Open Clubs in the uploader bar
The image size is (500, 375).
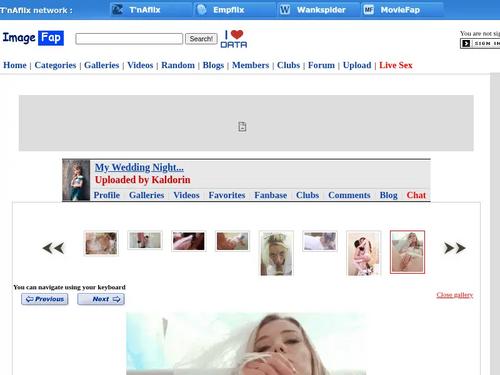pos(307,195)
